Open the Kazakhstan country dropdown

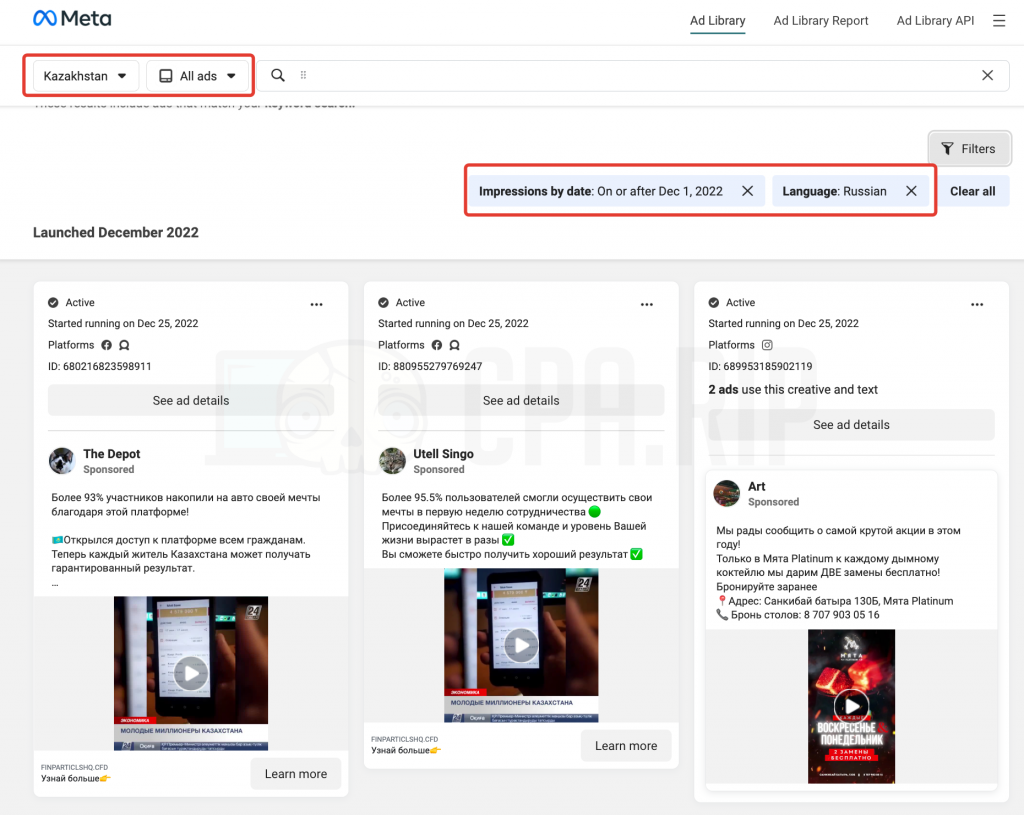tap(86, 76)
